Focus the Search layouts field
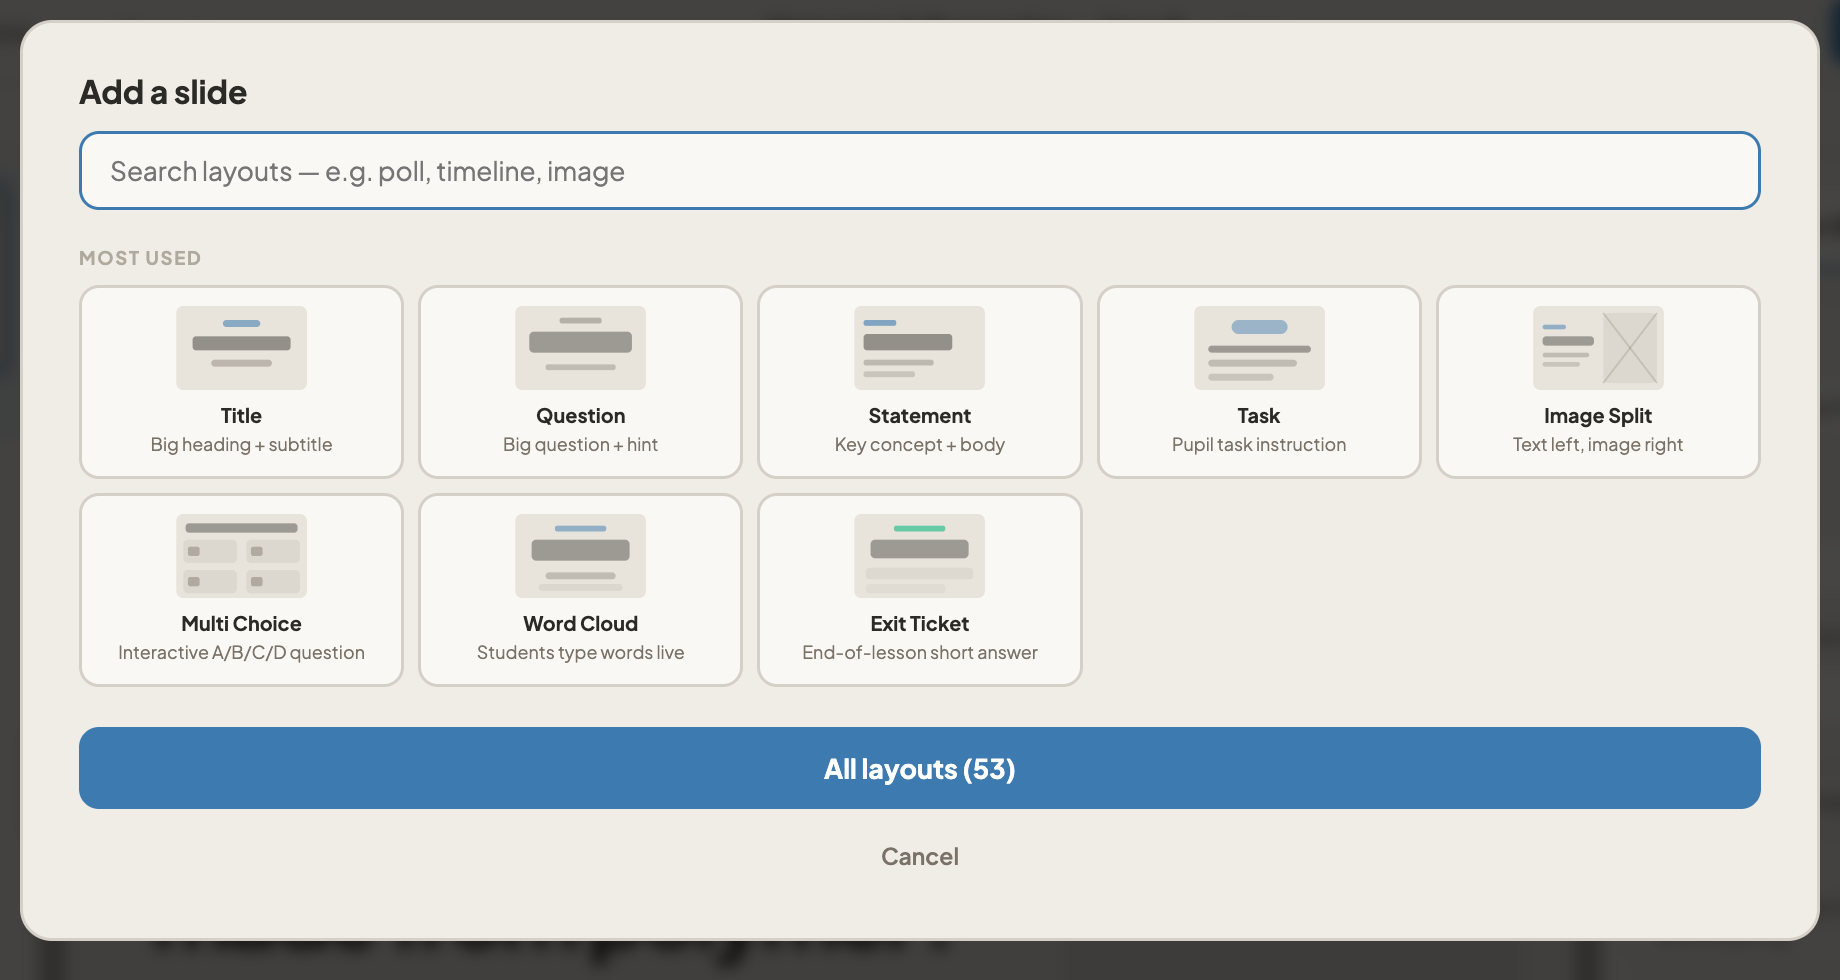Image resolution: width=1840 pixels, height=980 pixels. tap(920, 171)
